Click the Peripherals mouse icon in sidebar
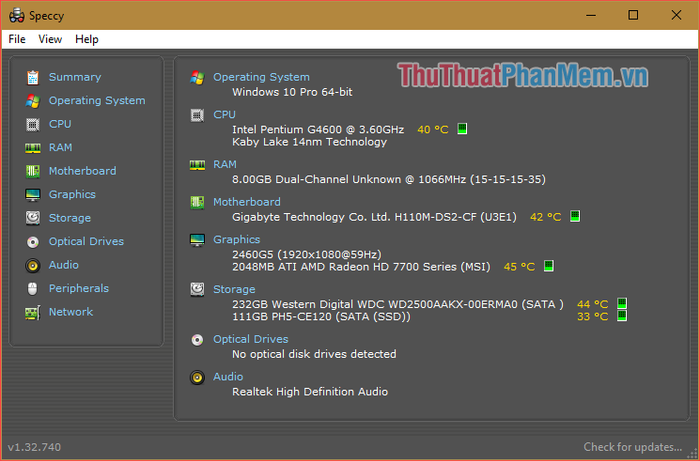This screenshot has height=461, width=700. point(33,289)
